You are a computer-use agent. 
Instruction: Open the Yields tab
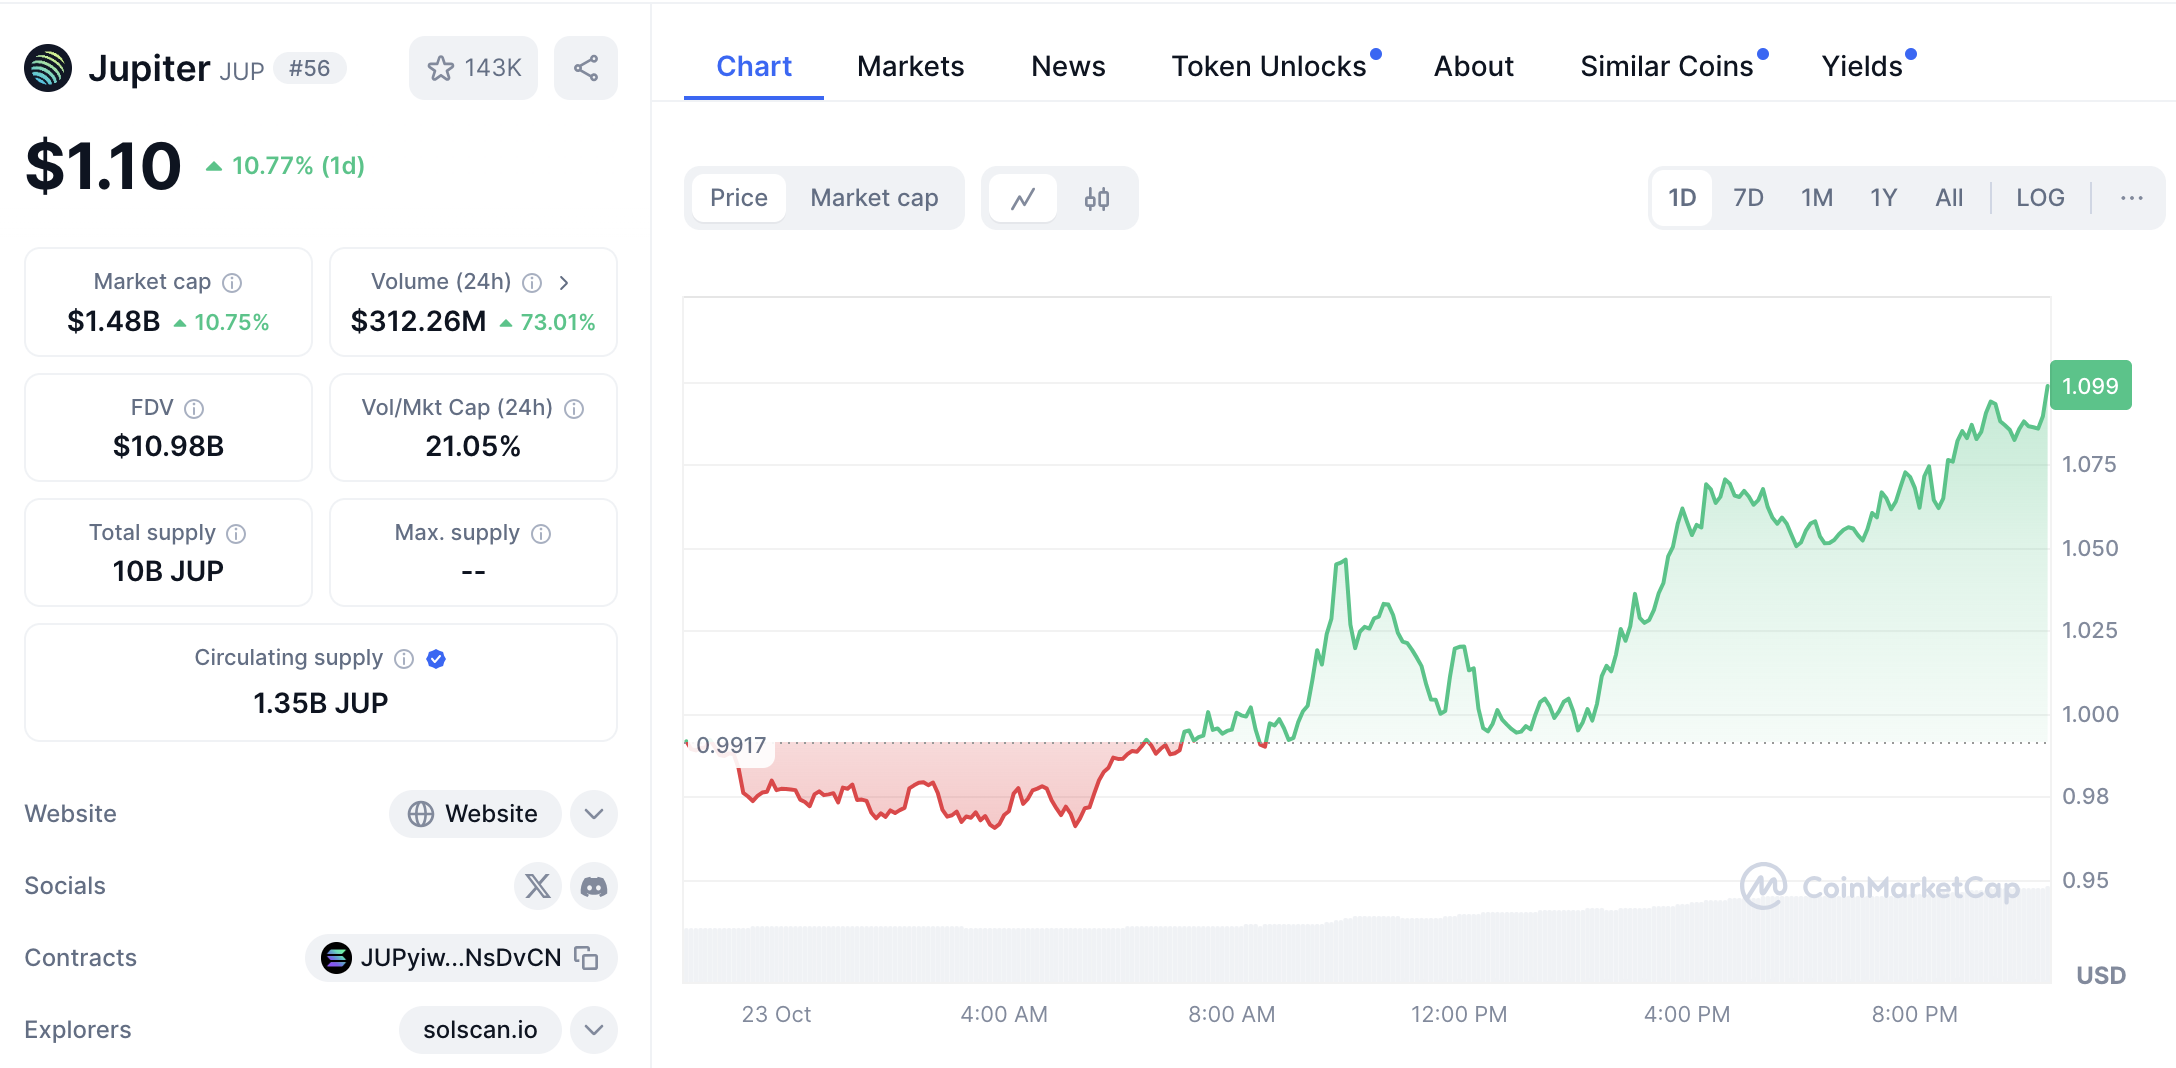click(1863, 66)
